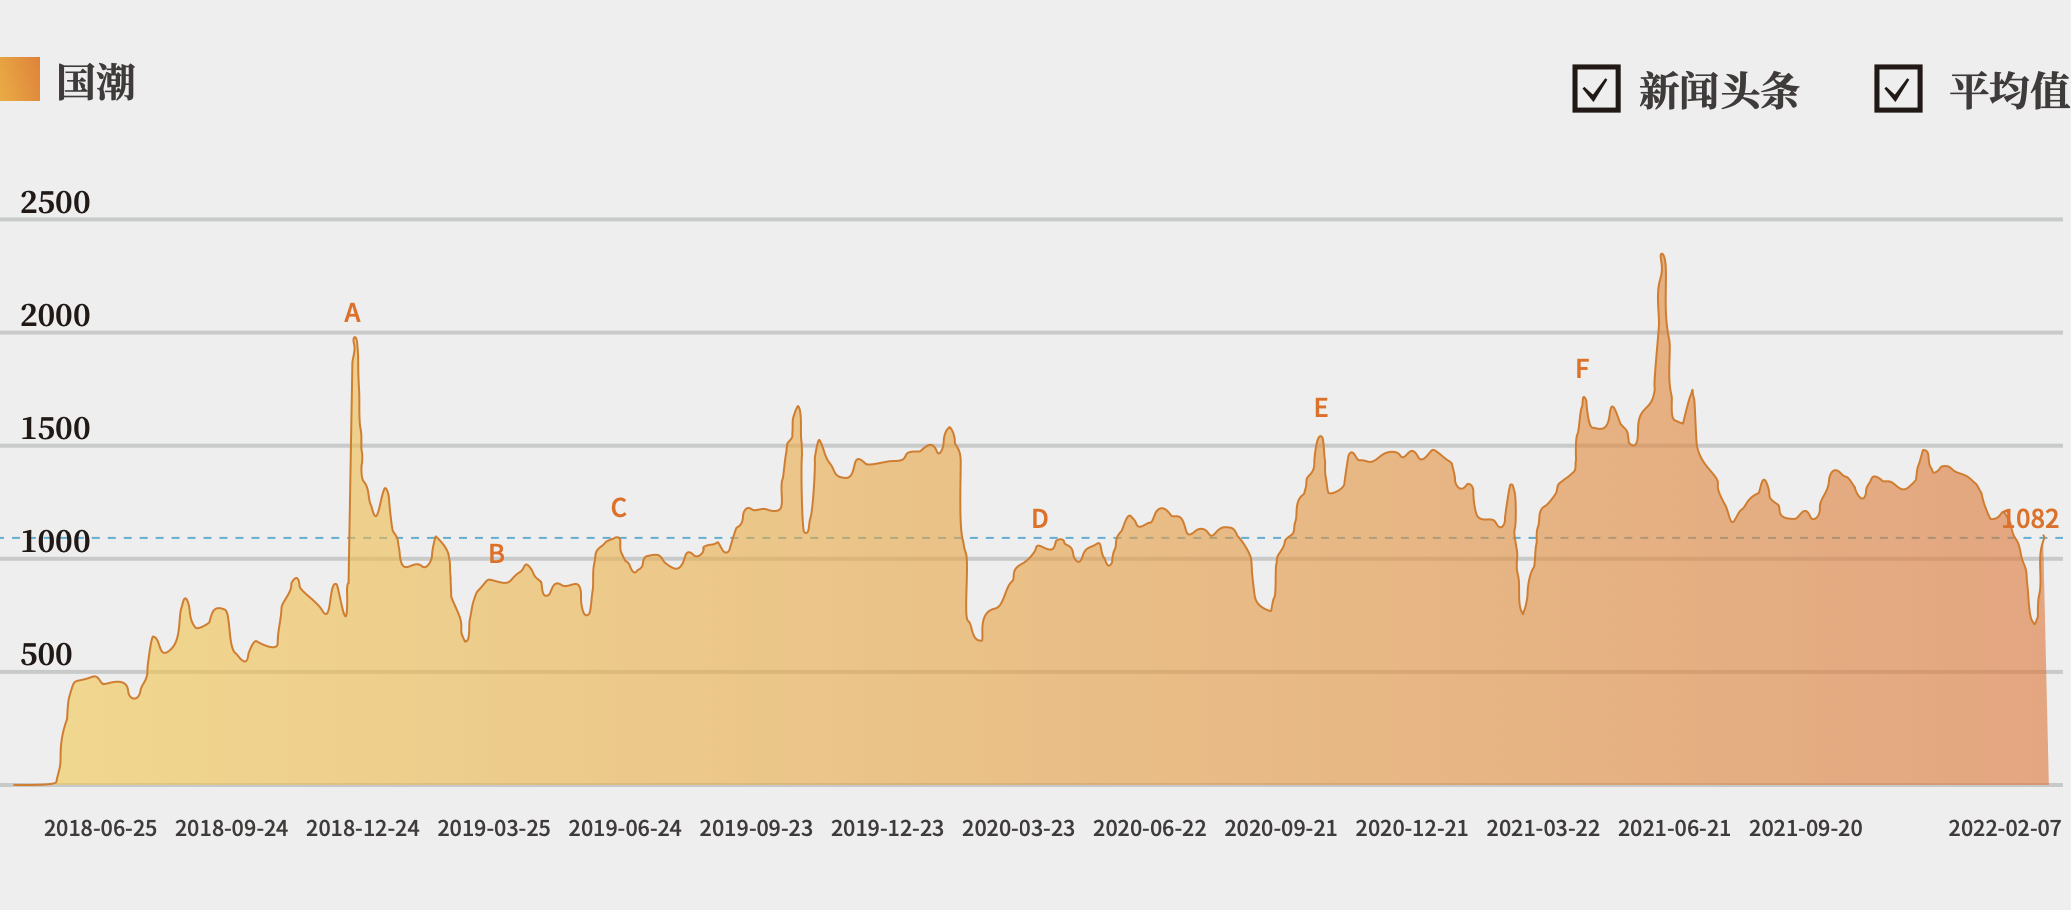Select news marker F on the chart

(x=1582, y=369)
